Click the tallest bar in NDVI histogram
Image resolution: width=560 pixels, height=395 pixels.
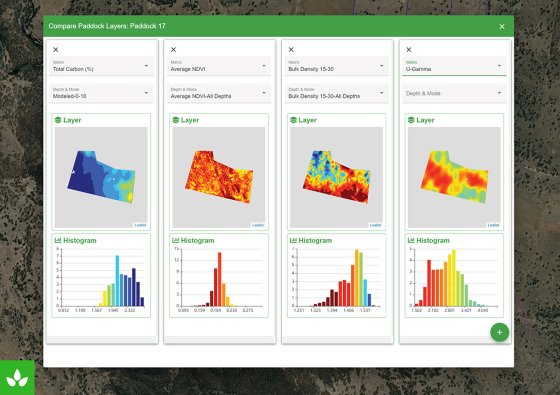tap(219, 279)
